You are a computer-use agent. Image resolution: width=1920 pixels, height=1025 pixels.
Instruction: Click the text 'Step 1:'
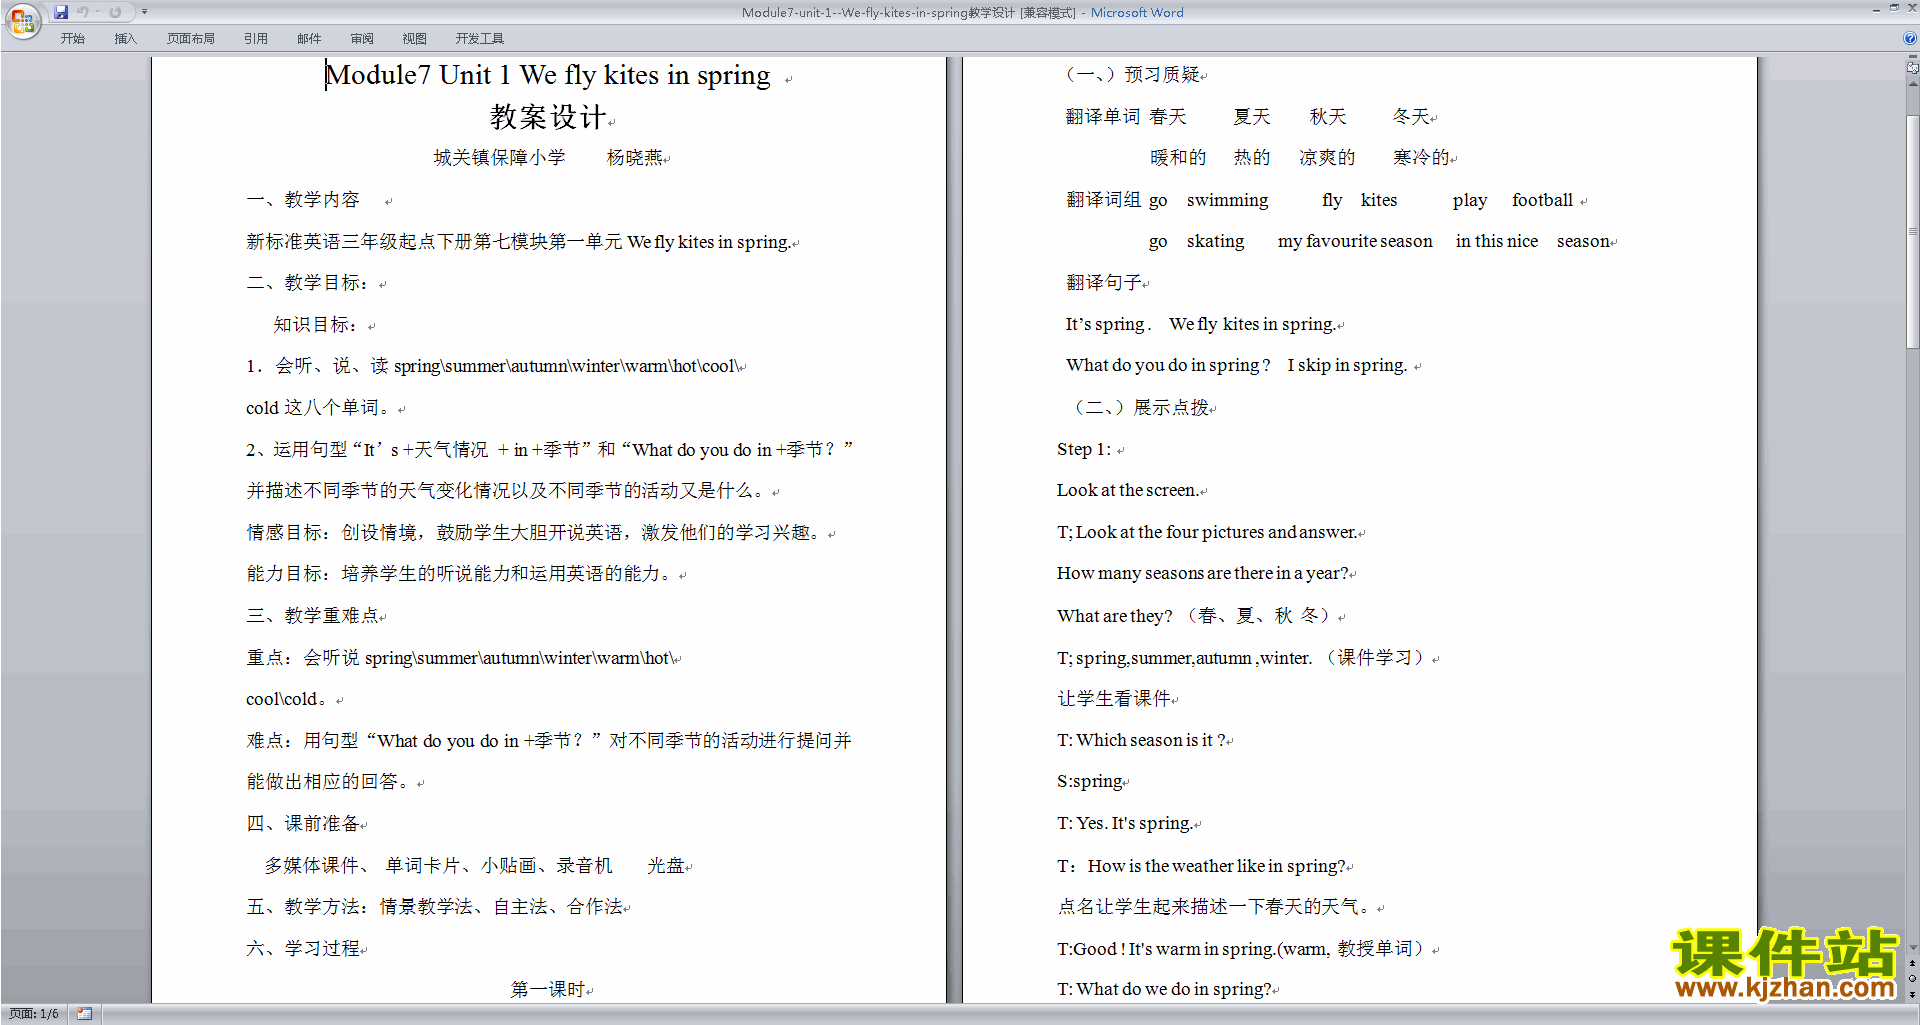pos(1084,450)
